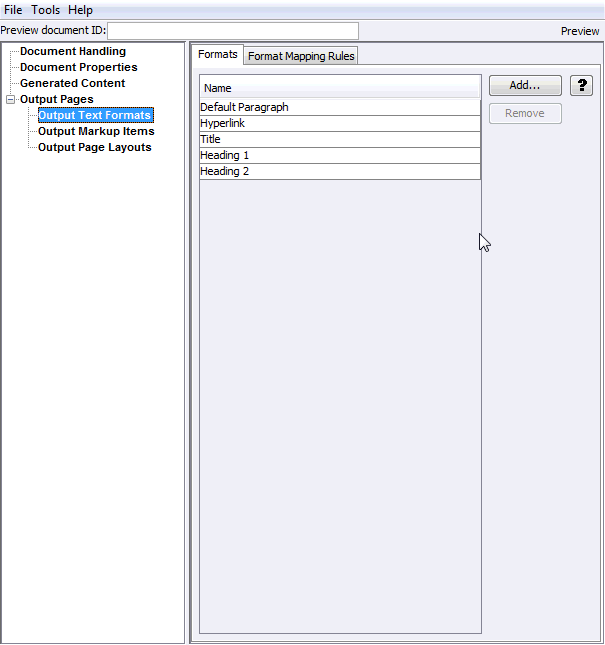
Task: Select the Hyperlink format row
Action: click(x=340, y=123)
